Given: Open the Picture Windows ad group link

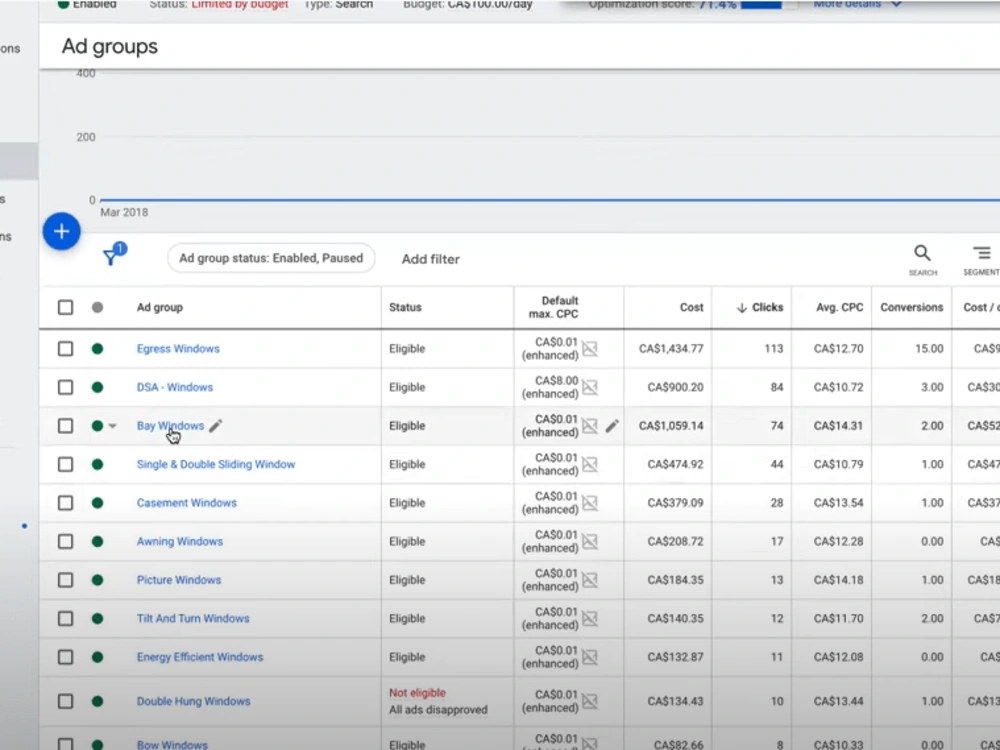Looking at the screenshot, I should click(x=179, y=580).
